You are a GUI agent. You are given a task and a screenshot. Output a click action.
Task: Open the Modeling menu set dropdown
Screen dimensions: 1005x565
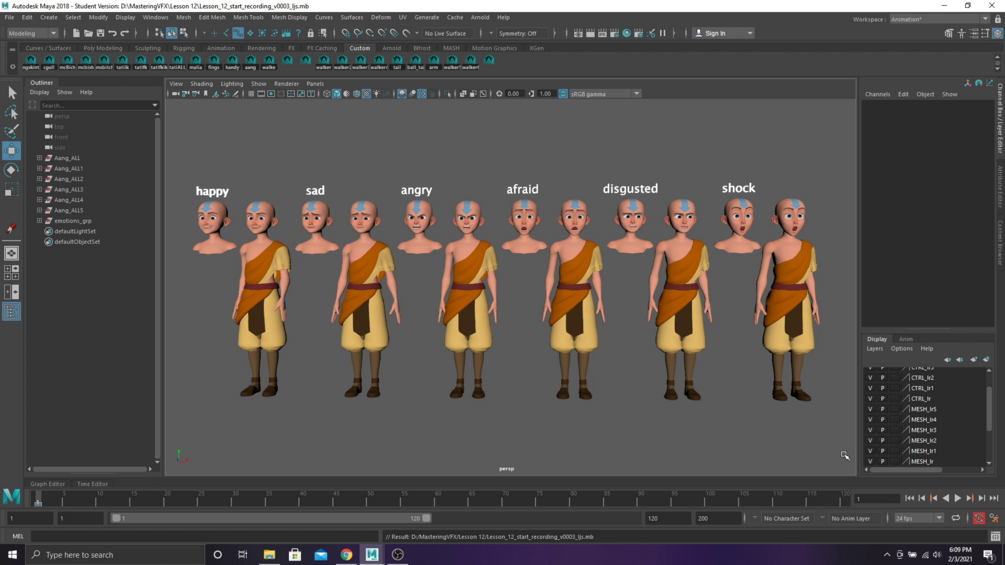[x=32, y=33]
